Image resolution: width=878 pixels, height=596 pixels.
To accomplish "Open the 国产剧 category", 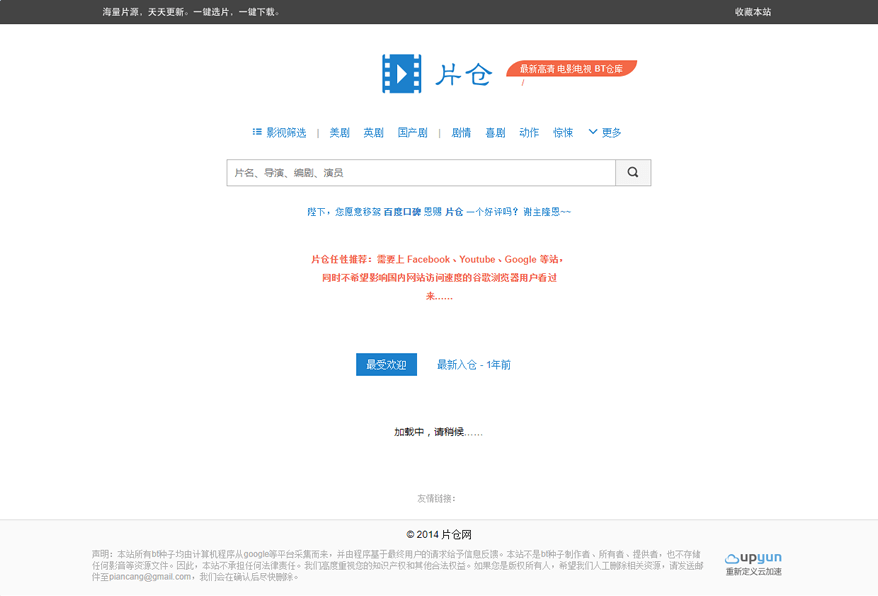I will pyautogui.click(x=412, y=133).
